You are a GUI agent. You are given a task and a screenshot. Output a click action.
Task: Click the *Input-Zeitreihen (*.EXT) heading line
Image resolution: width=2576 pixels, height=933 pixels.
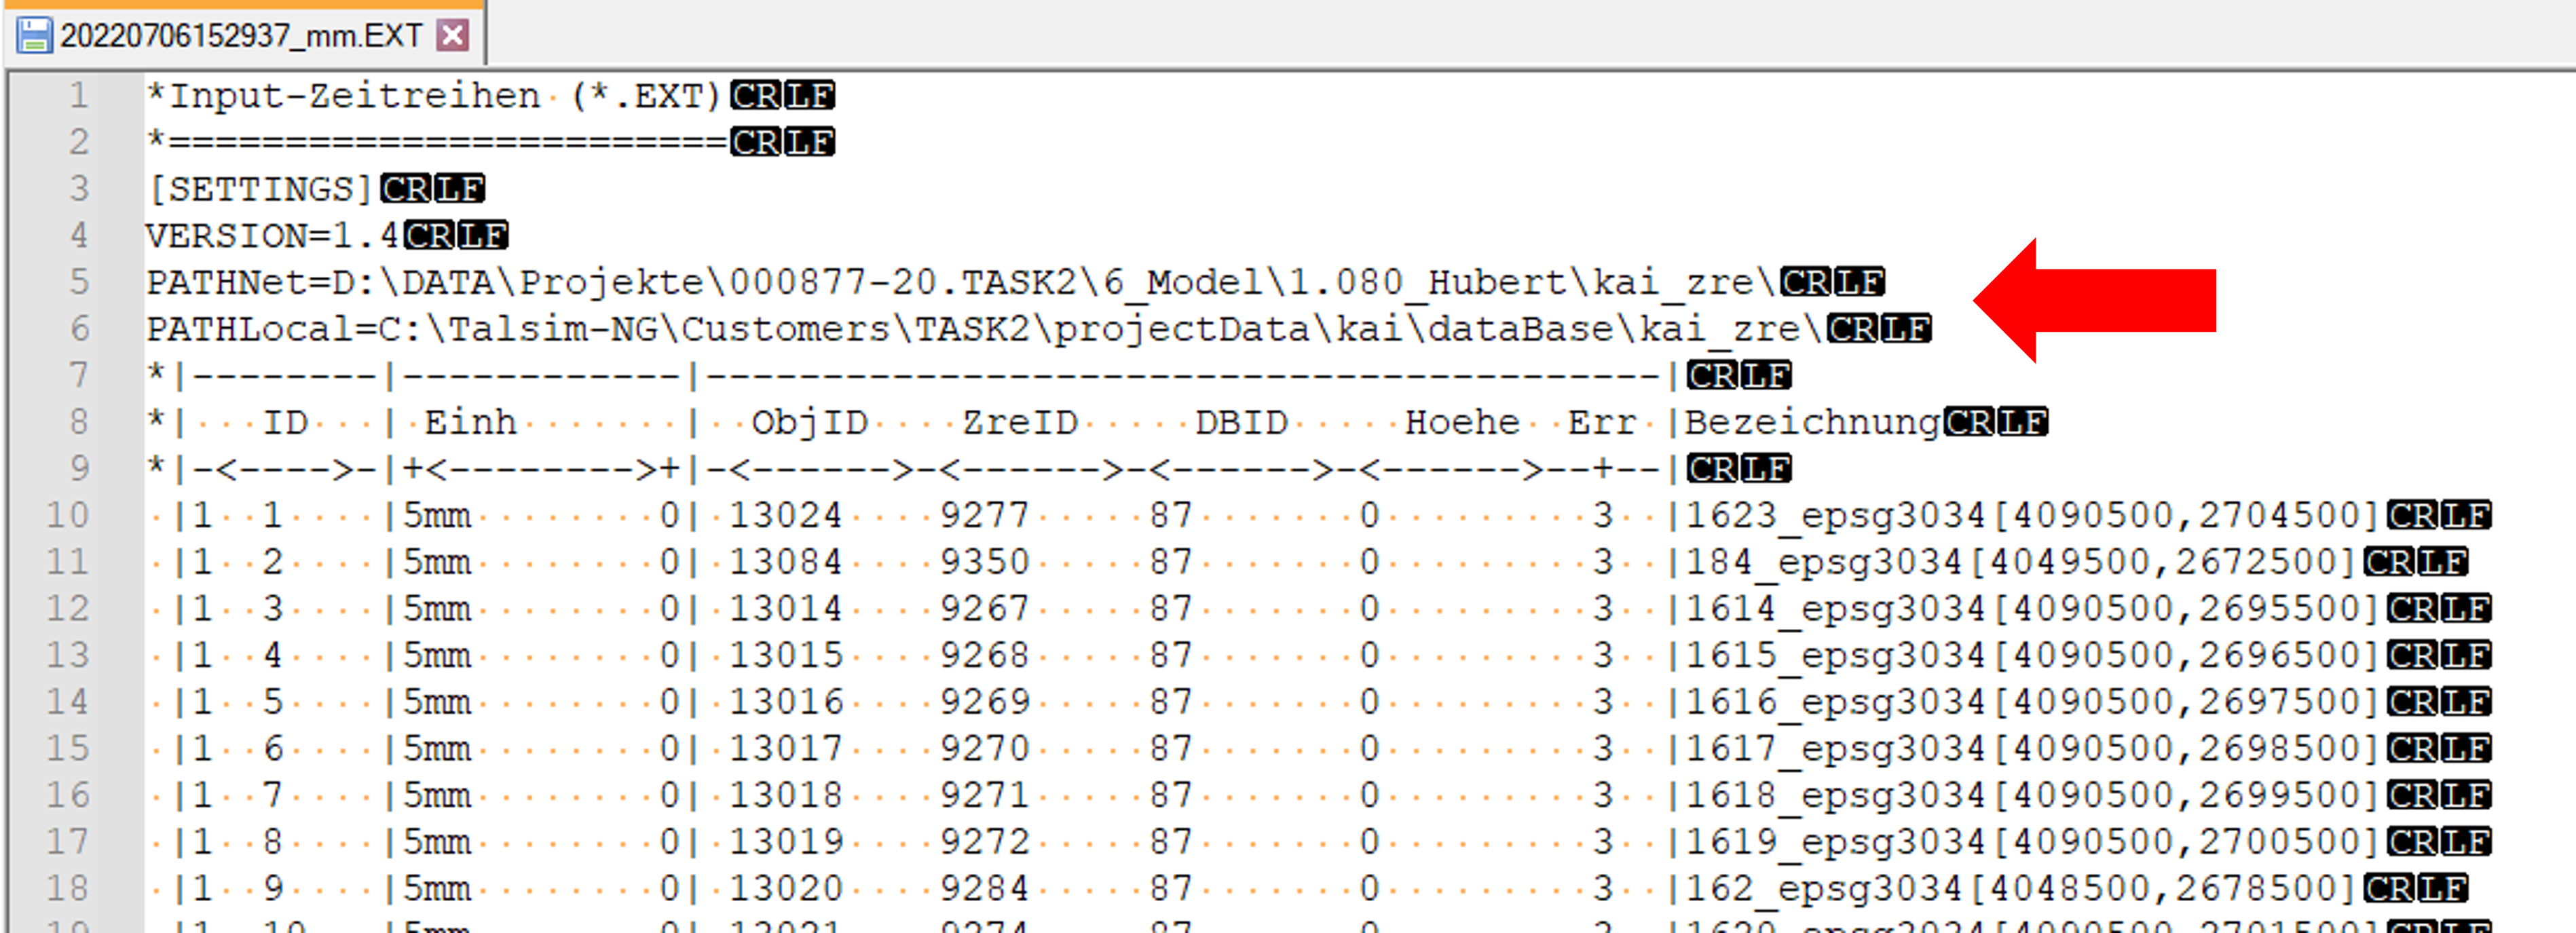435,96
